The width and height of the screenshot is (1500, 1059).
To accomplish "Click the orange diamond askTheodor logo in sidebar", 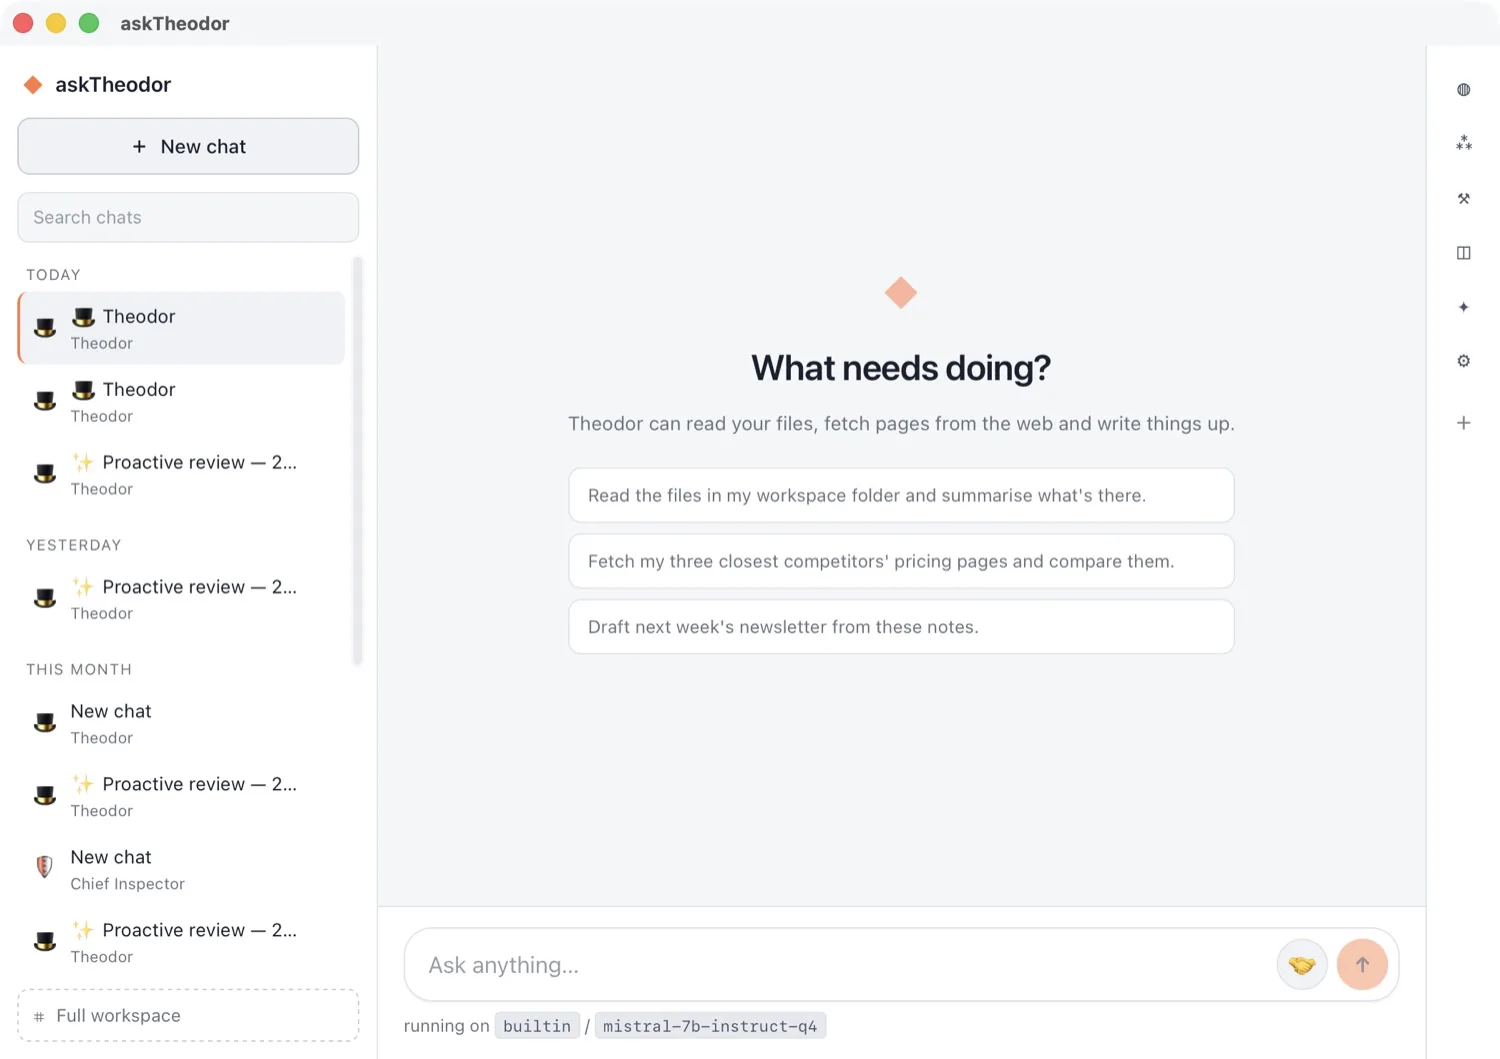I will [x=33, y=85].
